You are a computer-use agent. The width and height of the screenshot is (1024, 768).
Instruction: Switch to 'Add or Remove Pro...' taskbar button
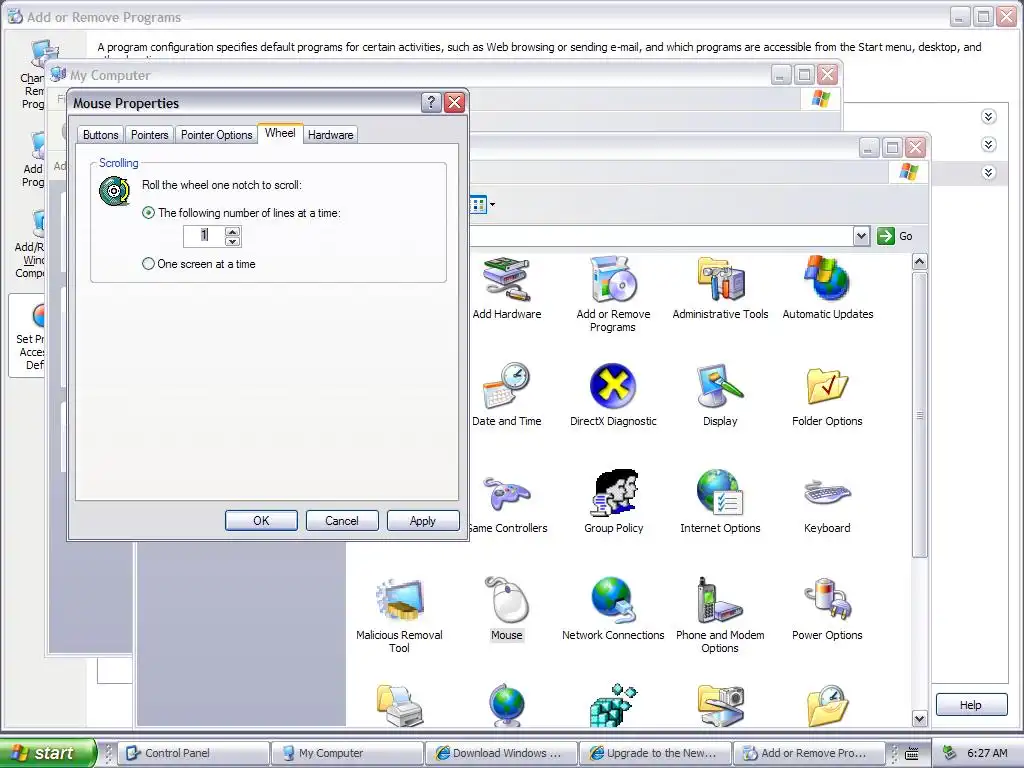(809, 753)
